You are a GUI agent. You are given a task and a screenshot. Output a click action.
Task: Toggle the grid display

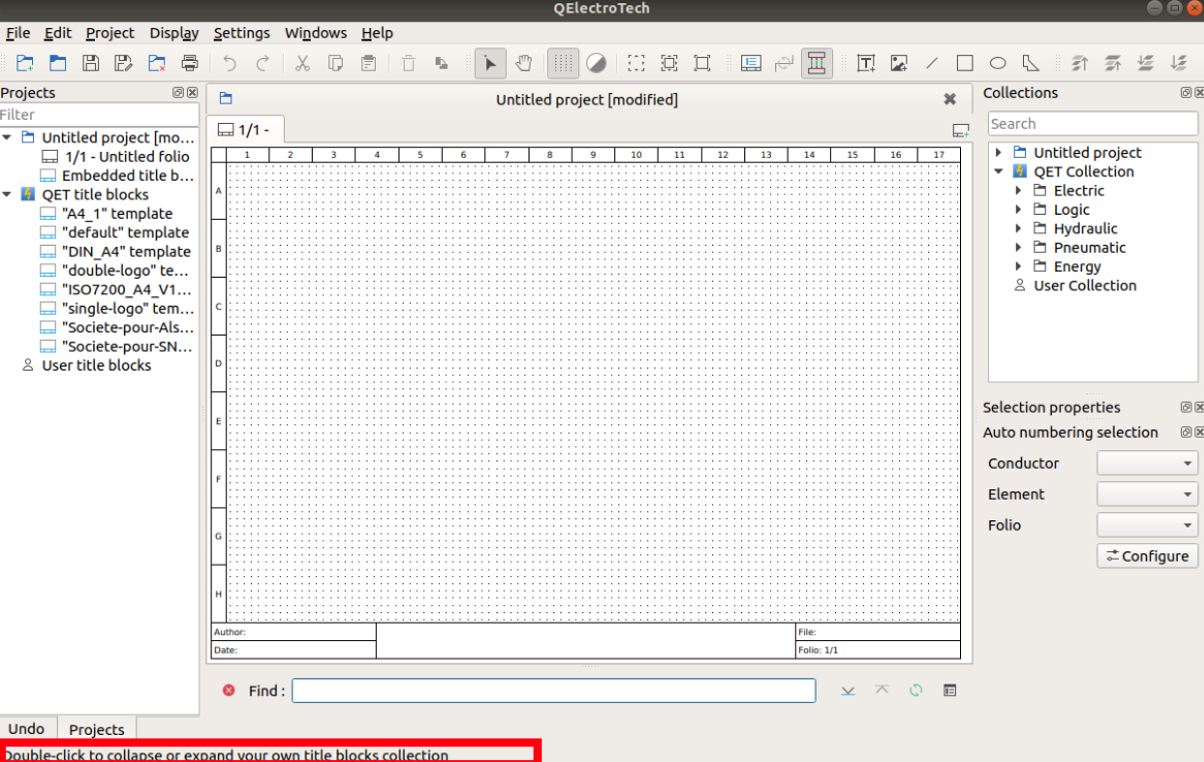[563, 63]
